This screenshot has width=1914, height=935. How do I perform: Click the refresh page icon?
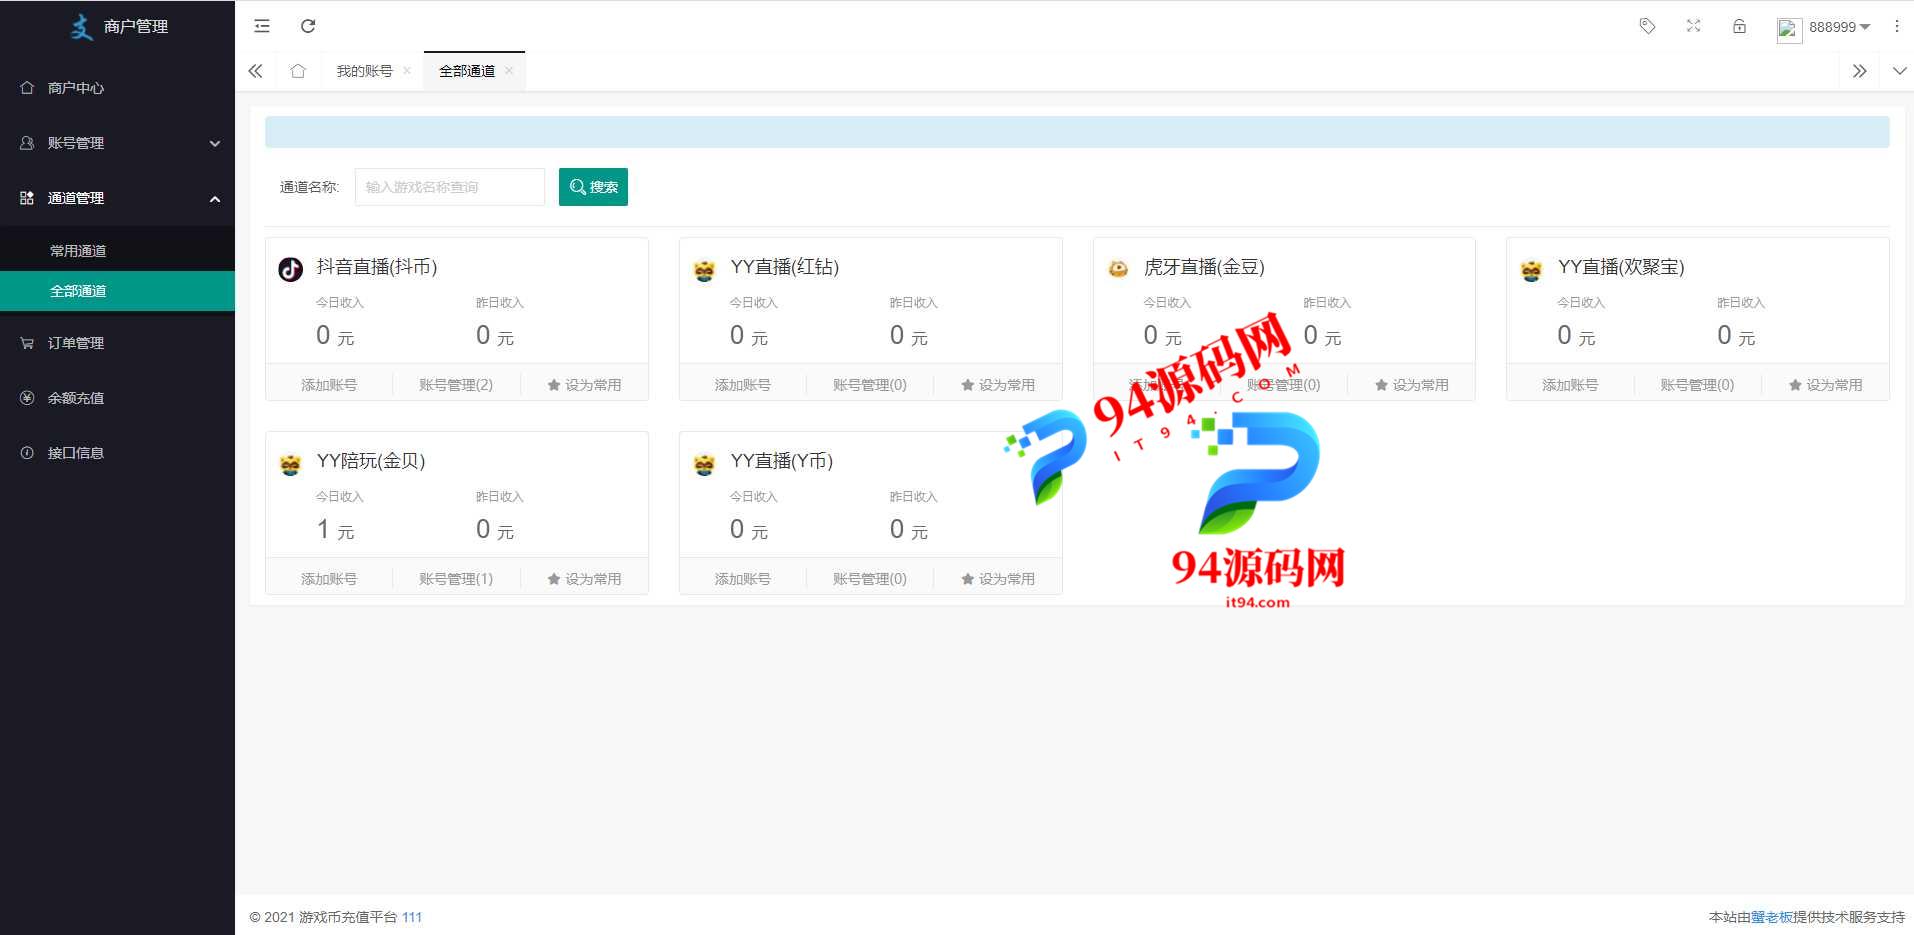point(308,26)
